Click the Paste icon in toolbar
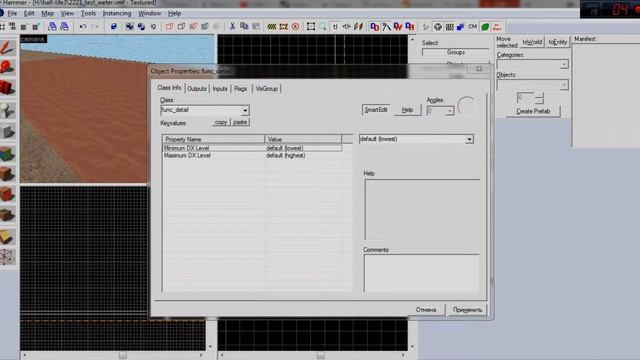The width and height of the screenshot is (640, 360). click(256, 27)
